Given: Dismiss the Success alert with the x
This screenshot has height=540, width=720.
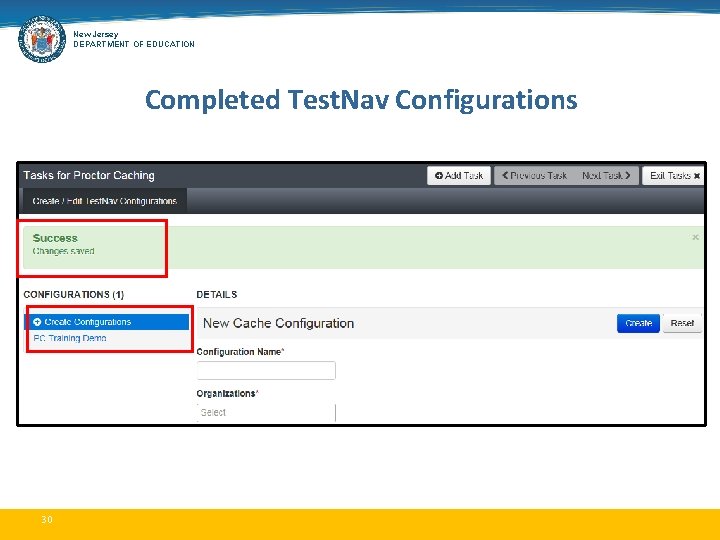Looking at the screenshot, I should 695,237.
